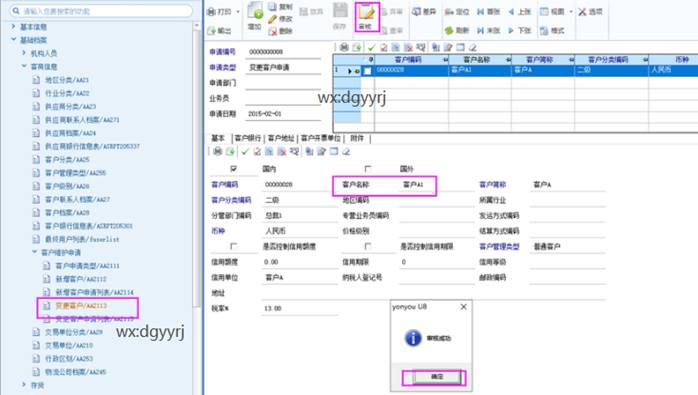Screen dimensions: 698x395
Task: Click the 增加 (Add) icon in toolbar
Action: coord(255,11)
